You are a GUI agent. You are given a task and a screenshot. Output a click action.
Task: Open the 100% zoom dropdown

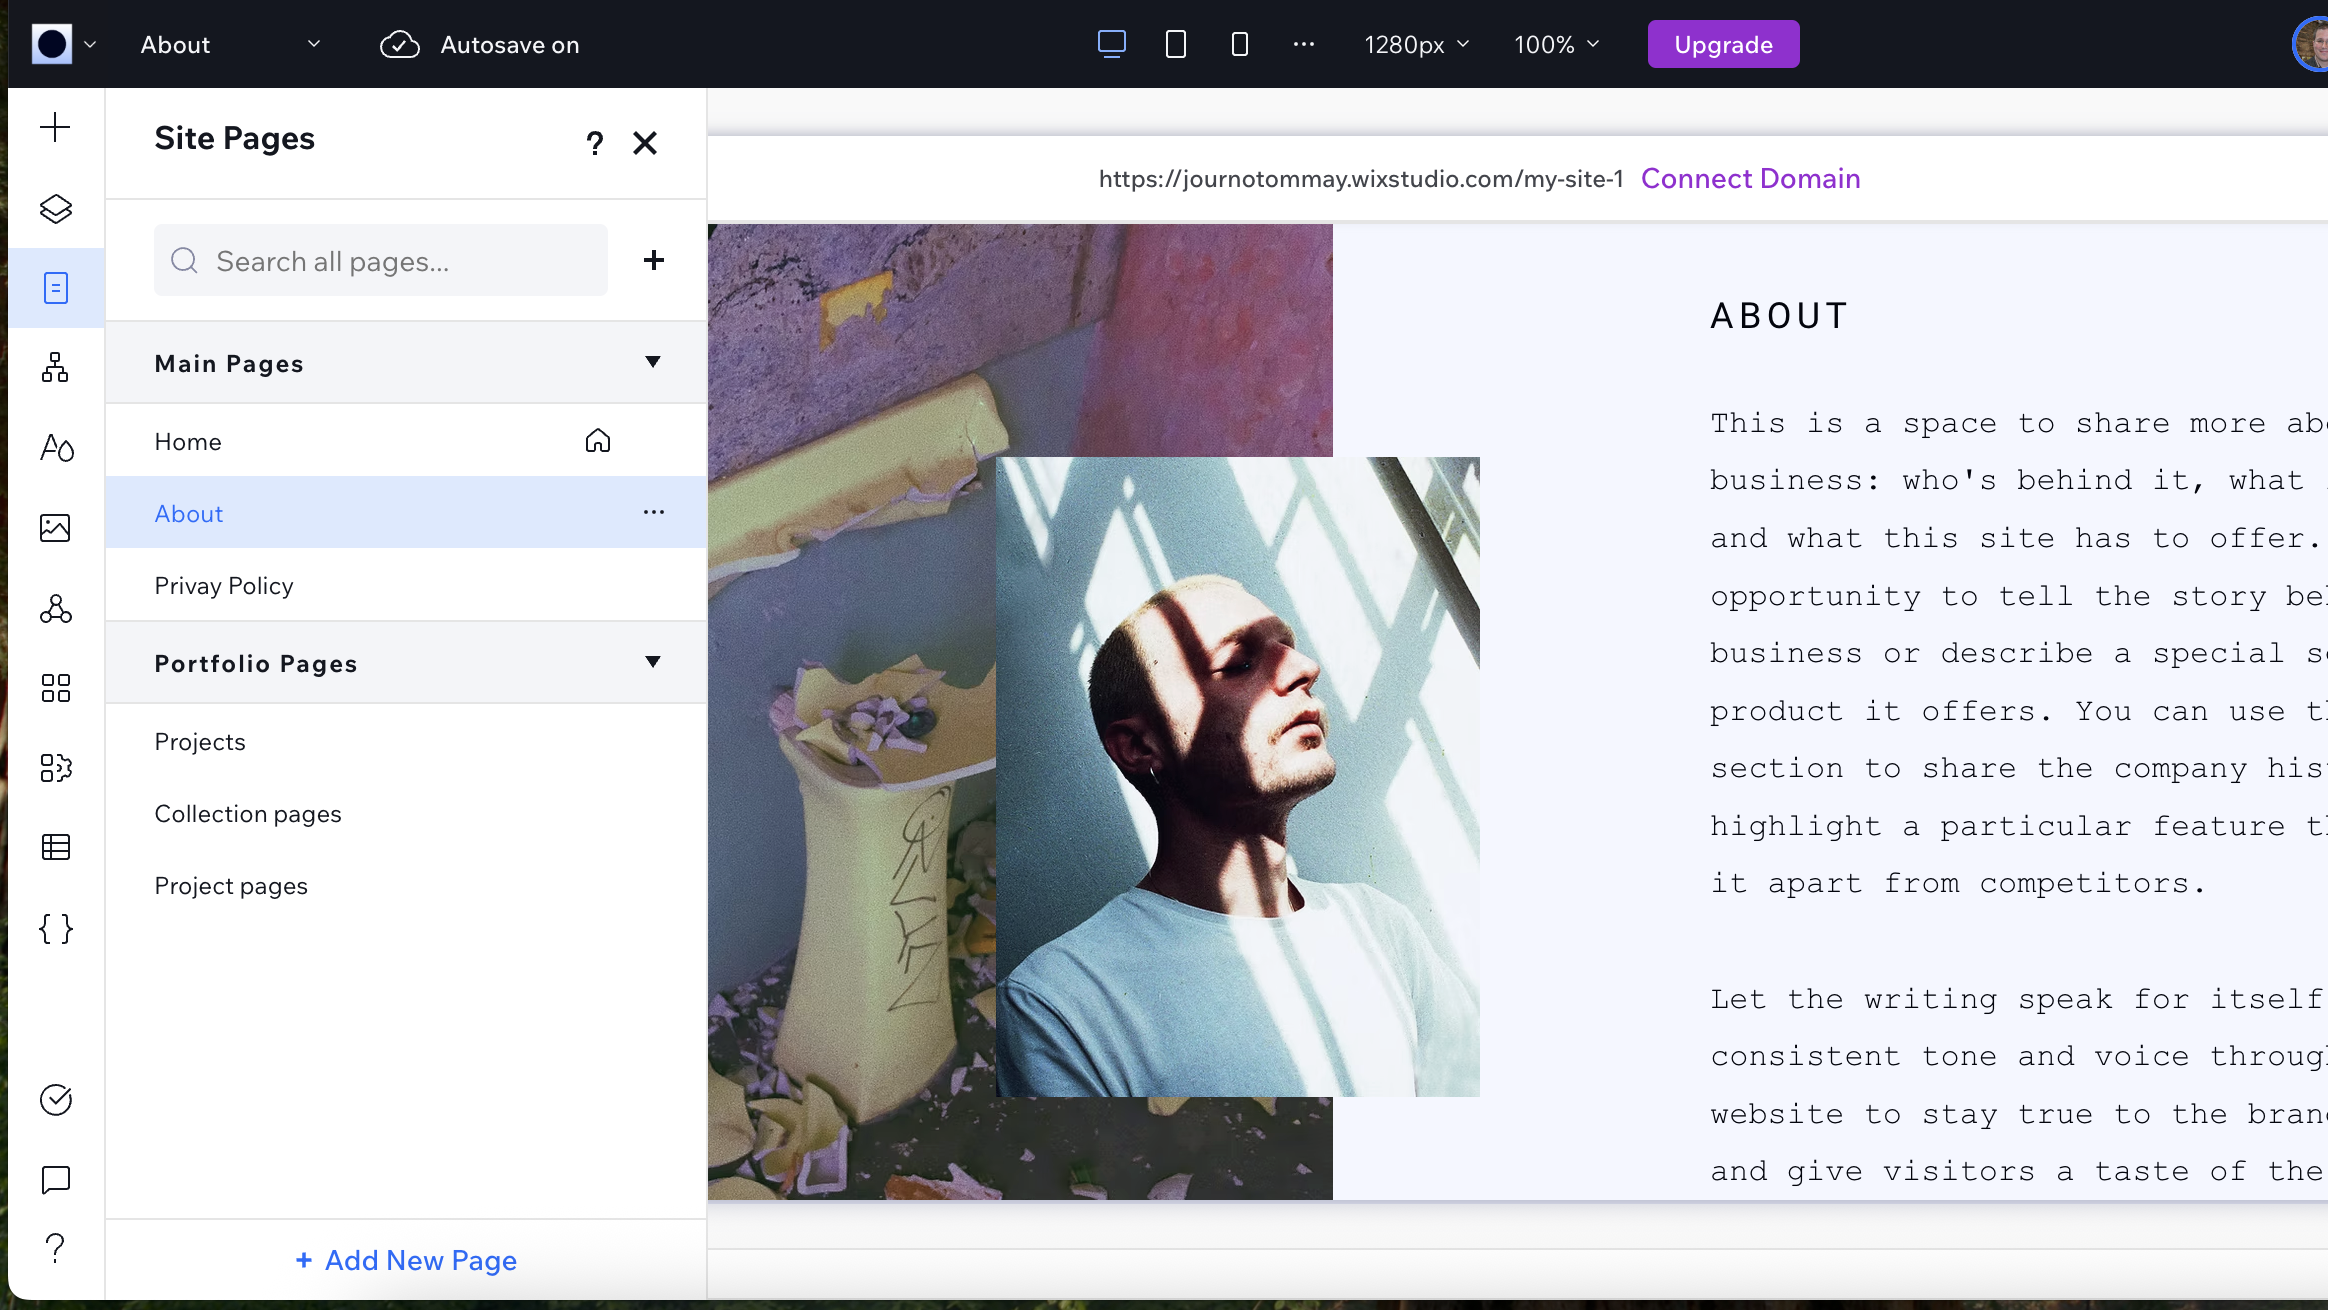click(1557, 45)
